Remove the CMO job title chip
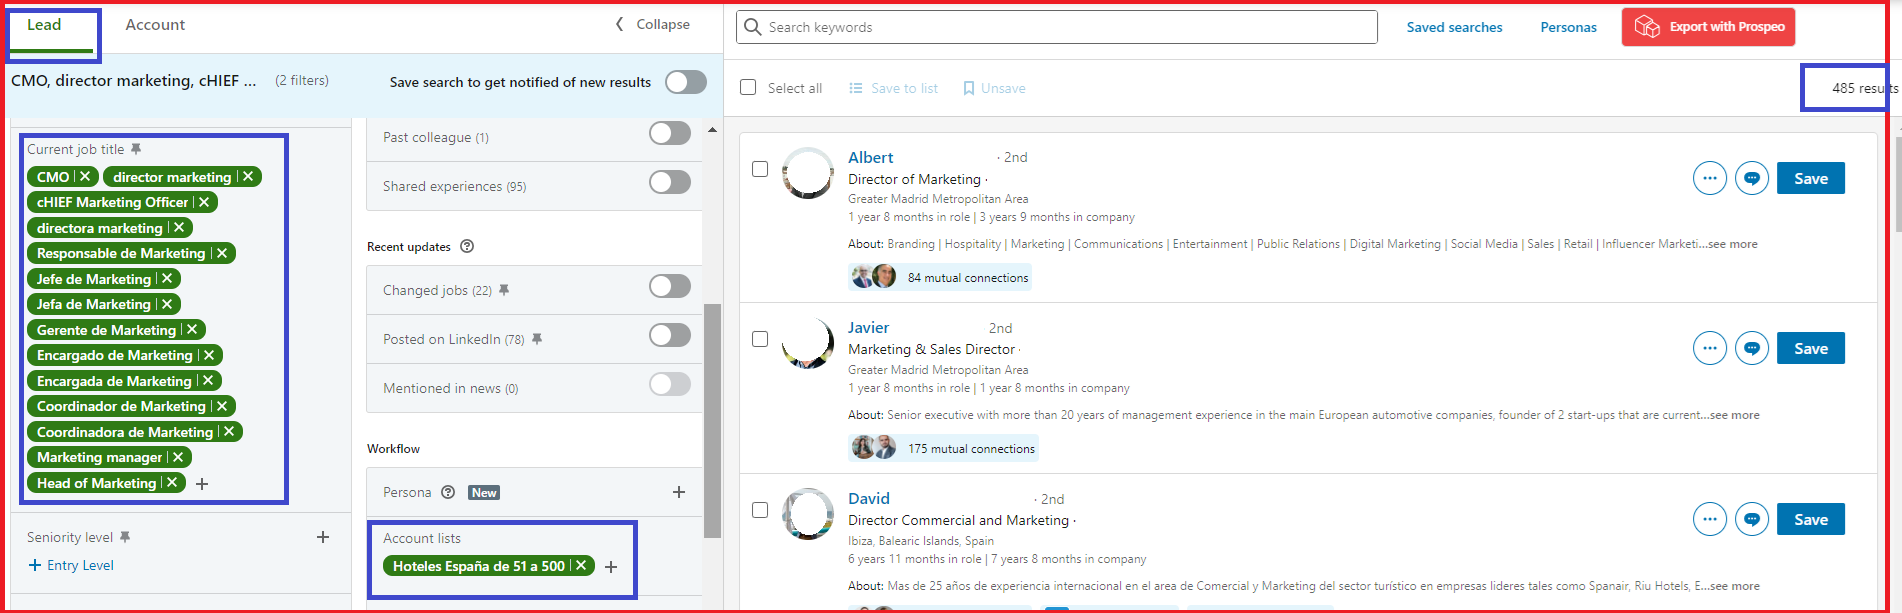This screenshot has width=1902, height=613. [85, 177]
